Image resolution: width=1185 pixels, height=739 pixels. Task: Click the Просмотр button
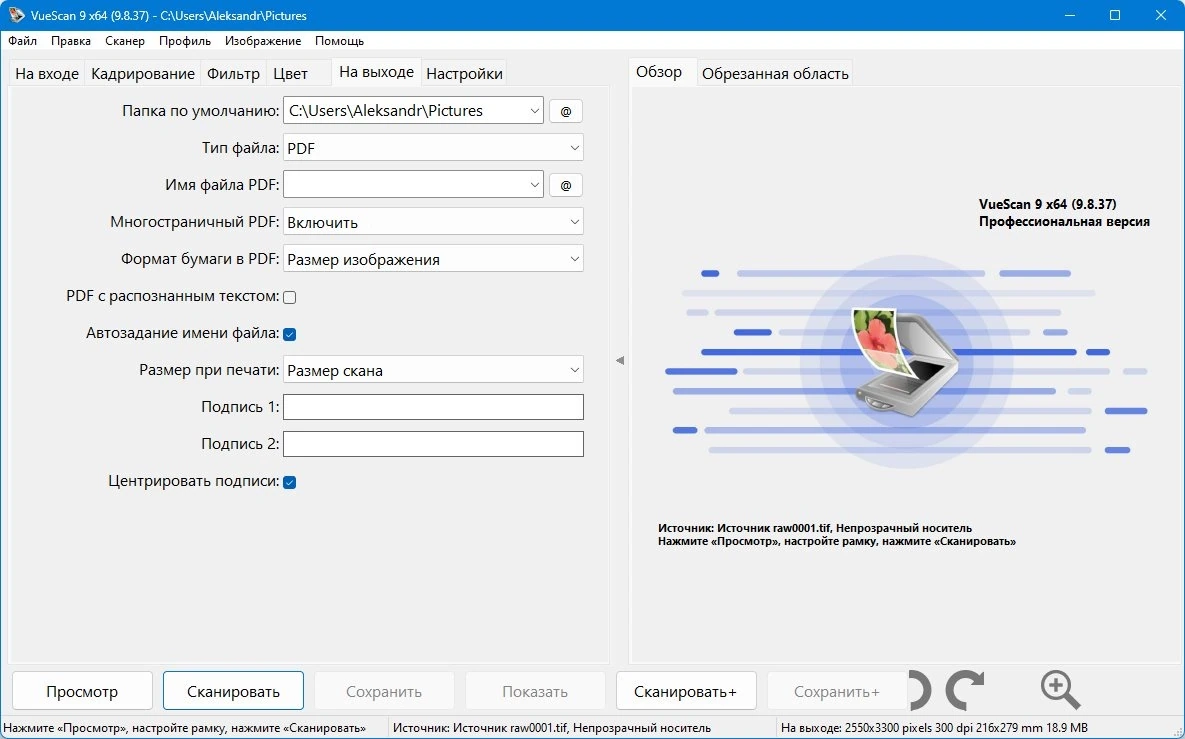(82, 691)
